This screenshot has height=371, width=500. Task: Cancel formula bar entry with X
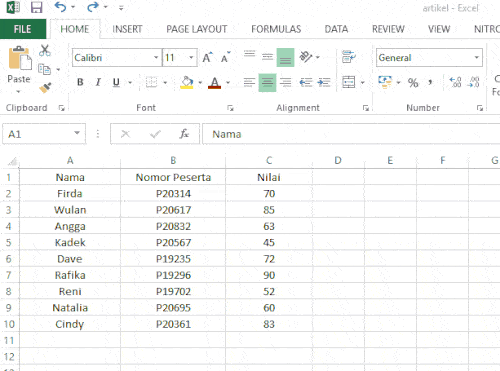(x=125, y=134)
